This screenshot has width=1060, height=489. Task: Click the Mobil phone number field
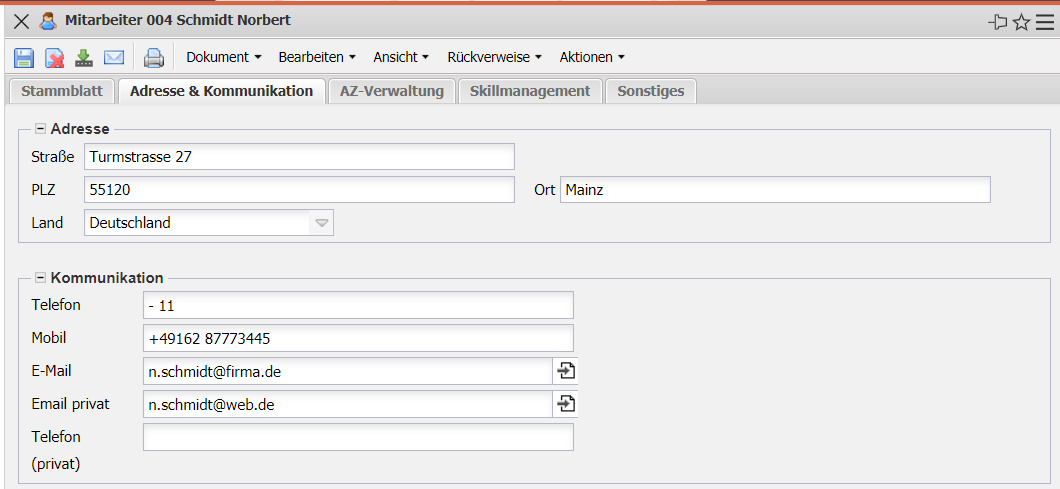pos(358,338)
